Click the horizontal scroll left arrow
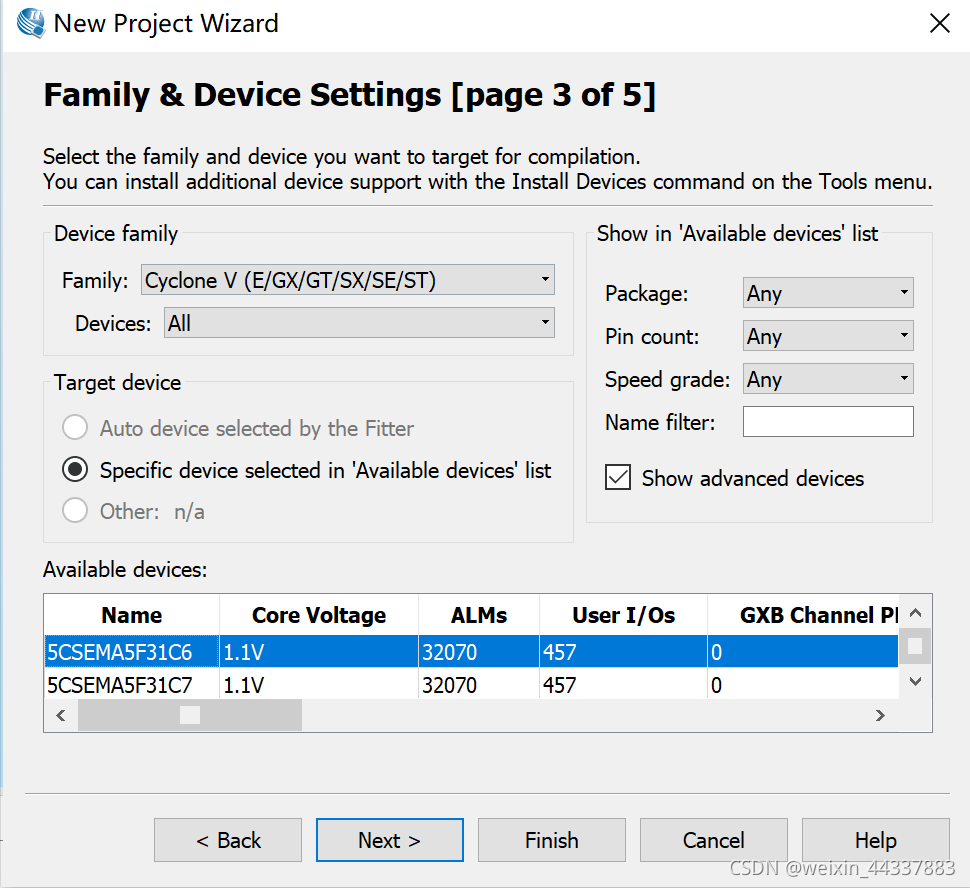This screenshot has height=888, width=970. click(x=61, y=715)
